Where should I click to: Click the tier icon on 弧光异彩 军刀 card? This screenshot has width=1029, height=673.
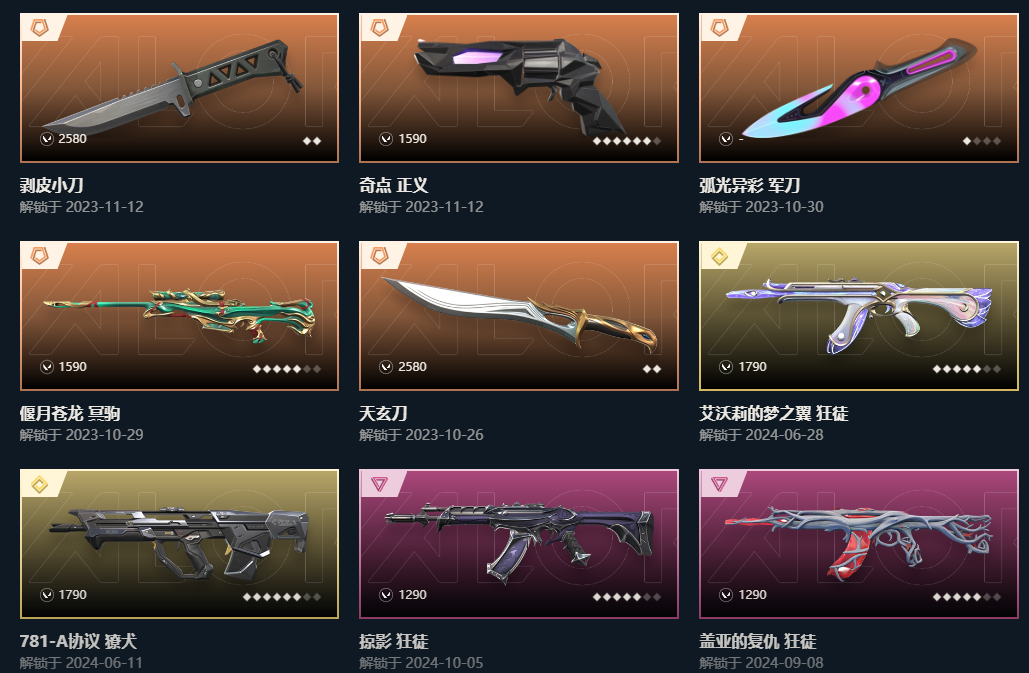pyautogui.click(x=720, y=28)
